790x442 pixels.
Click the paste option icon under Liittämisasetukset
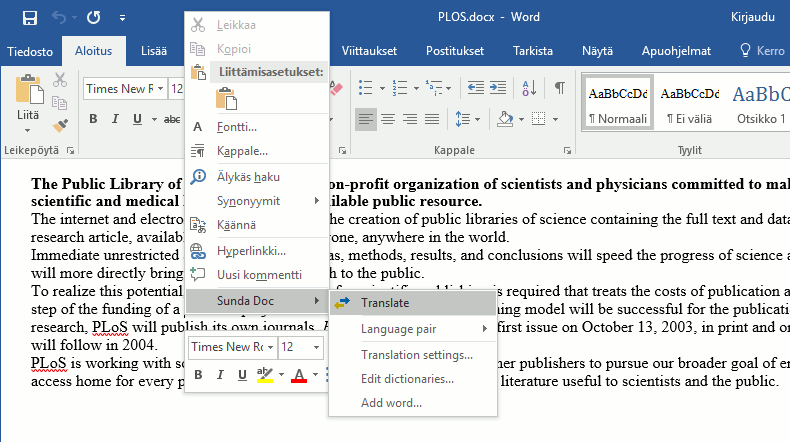pyautogui.click(x=226, y=98)
